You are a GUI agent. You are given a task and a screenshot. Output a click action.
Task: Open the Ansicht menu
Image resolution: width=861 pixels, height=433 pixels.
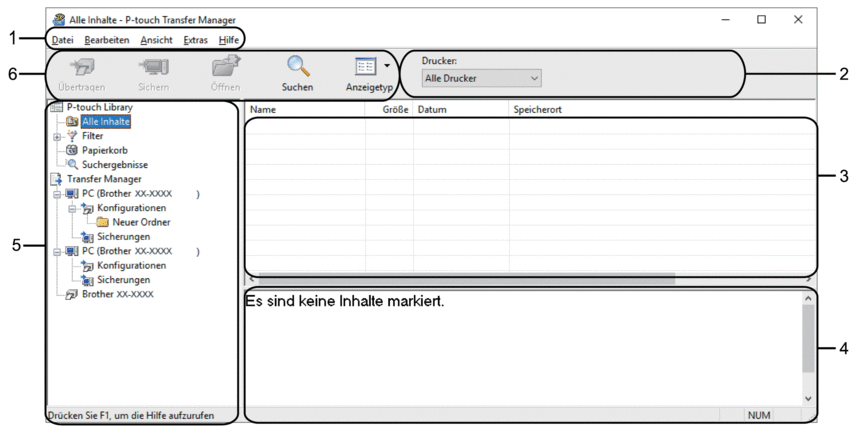click(x=156, y=40)
